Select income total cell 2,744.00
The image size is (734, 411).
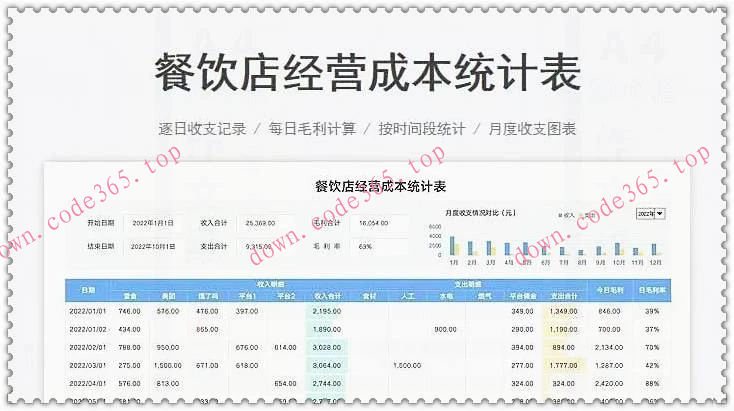[x=327, y=383]
